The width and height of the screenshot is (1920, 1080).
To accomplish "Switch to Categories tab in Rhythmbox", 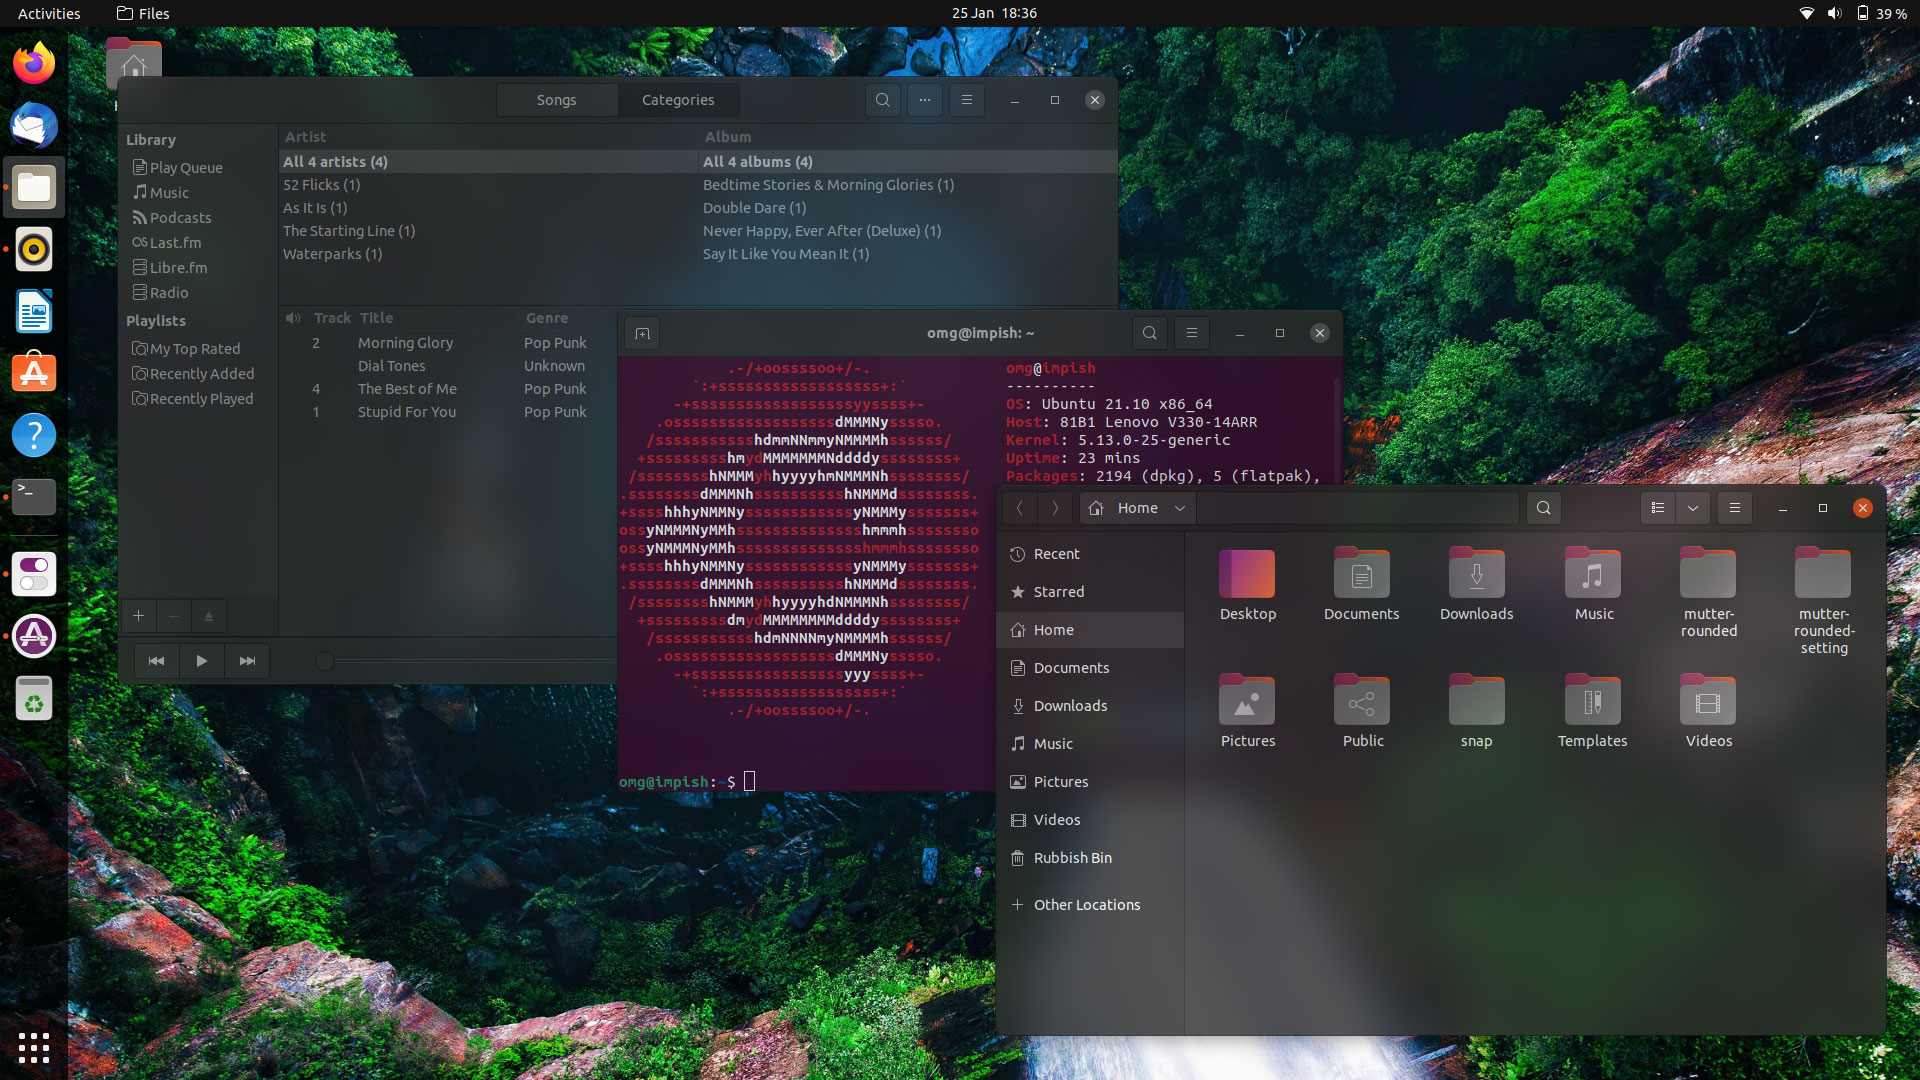I will coord(678,100).
